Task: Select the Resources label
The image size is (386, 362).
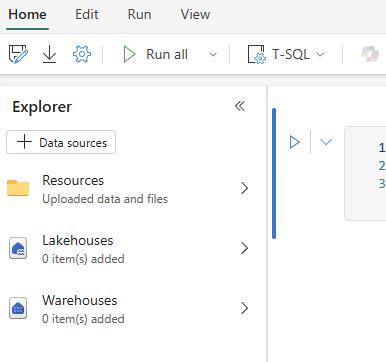Action: click(x=73, y=180)
